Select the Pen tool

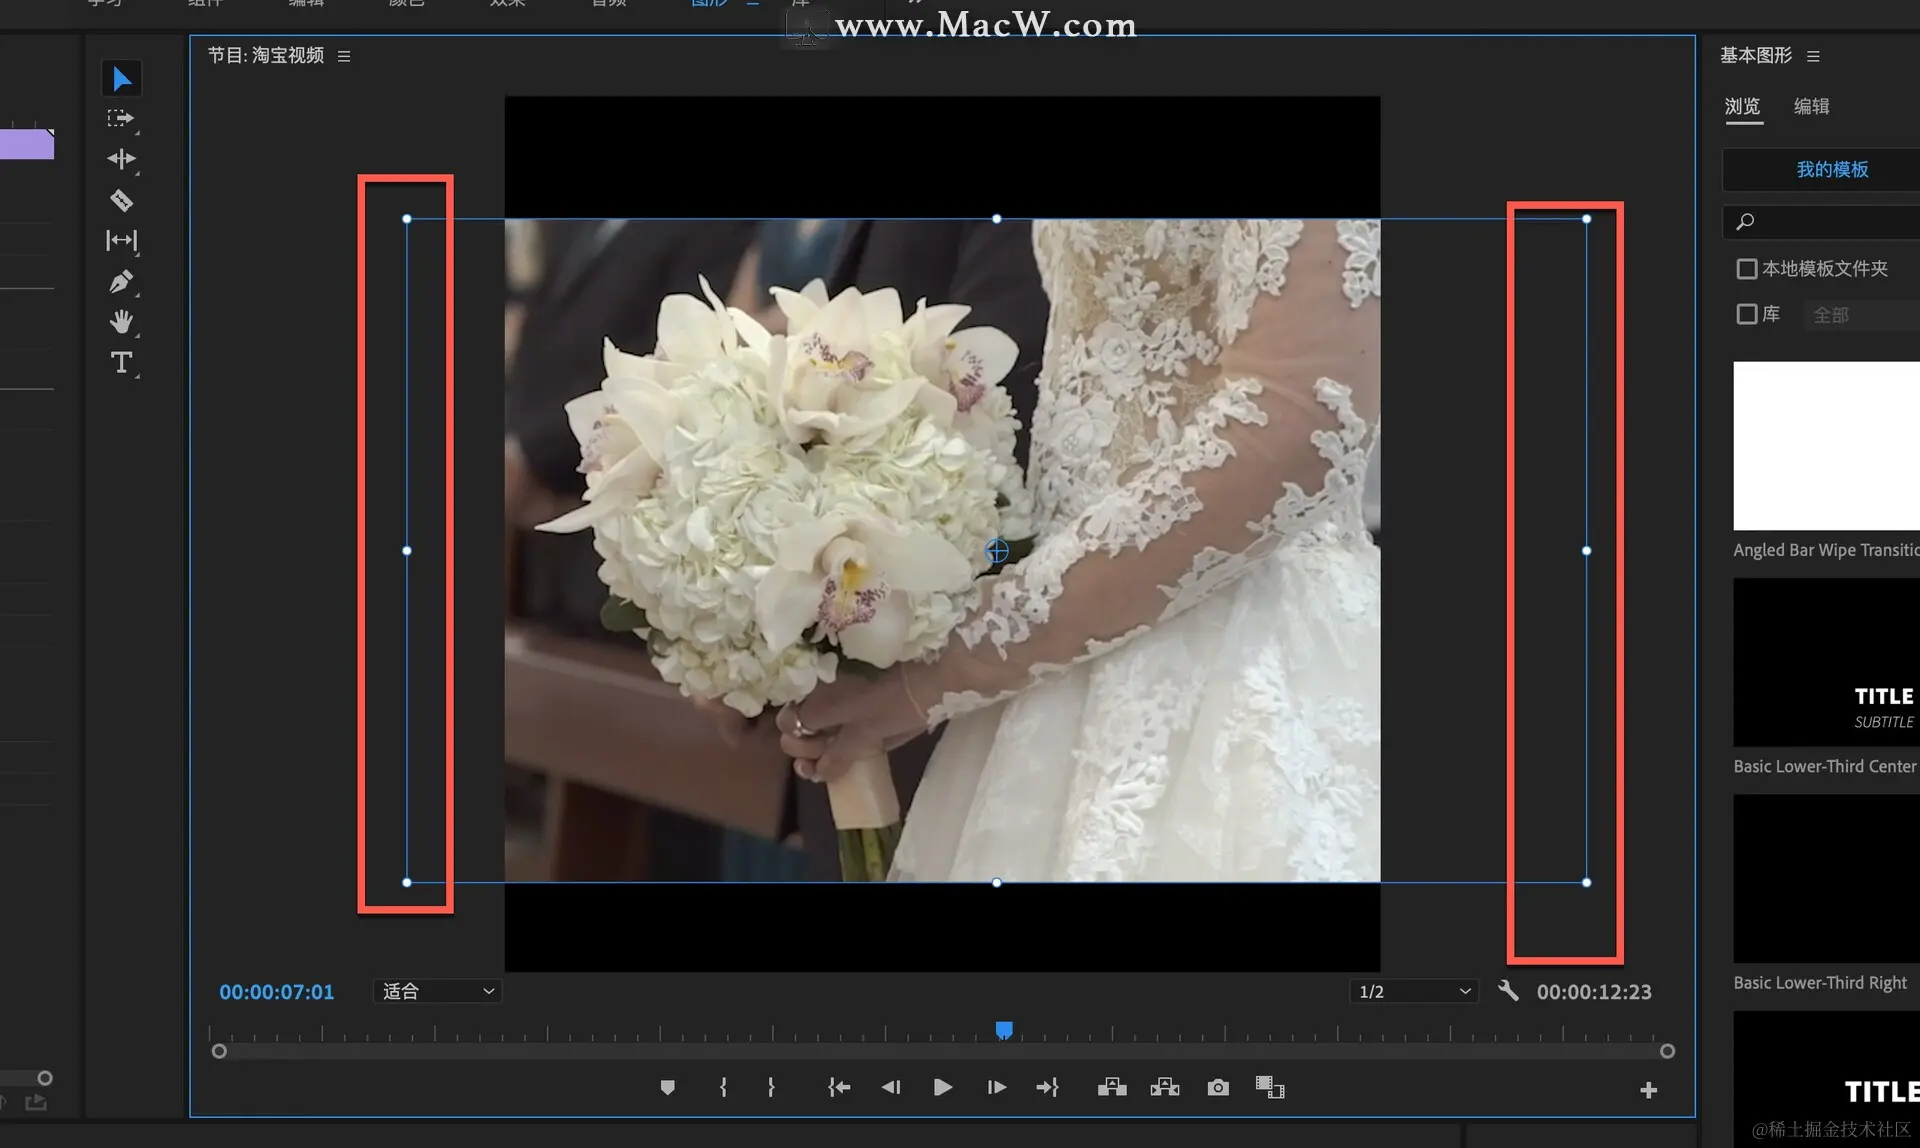[x=121, y=282]
